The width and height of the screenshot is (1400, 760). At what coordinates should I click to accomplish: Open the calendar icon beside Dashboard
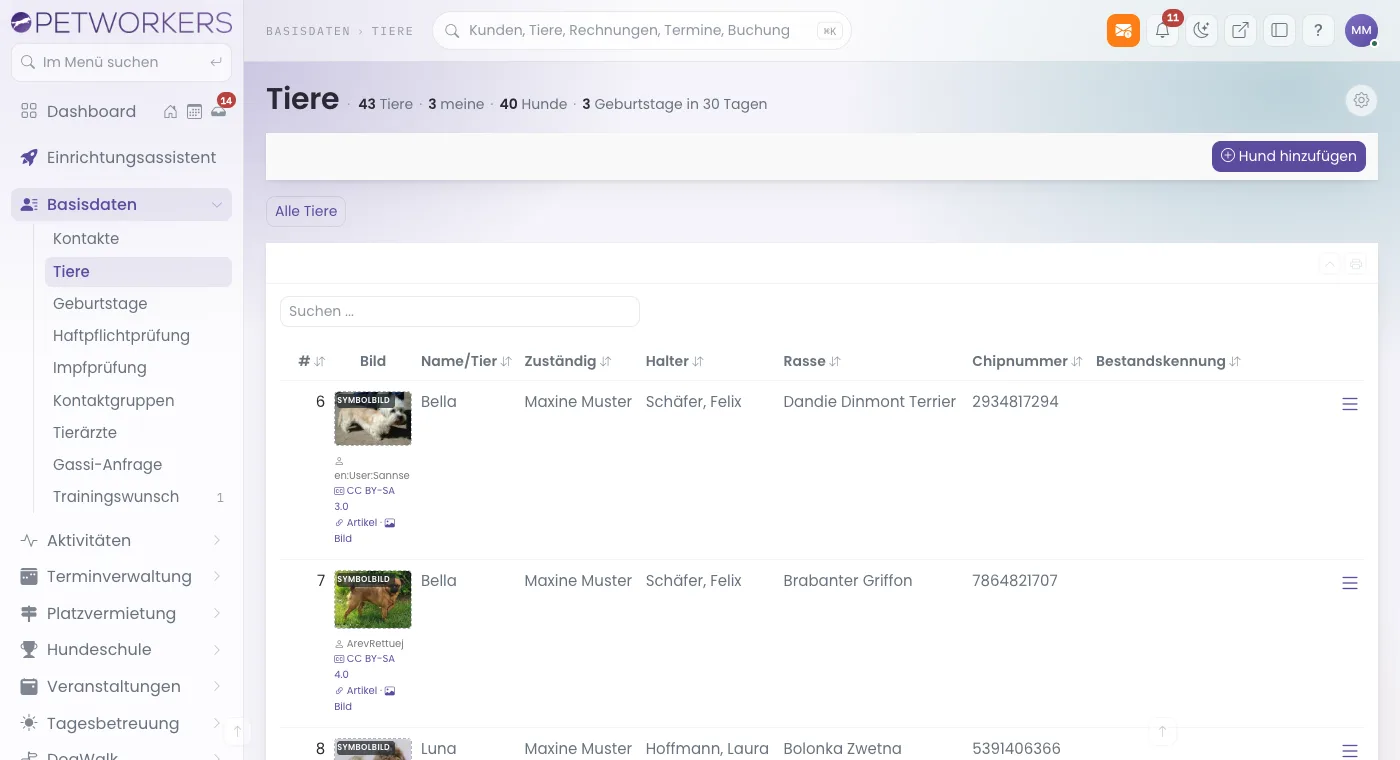(194, 112)
